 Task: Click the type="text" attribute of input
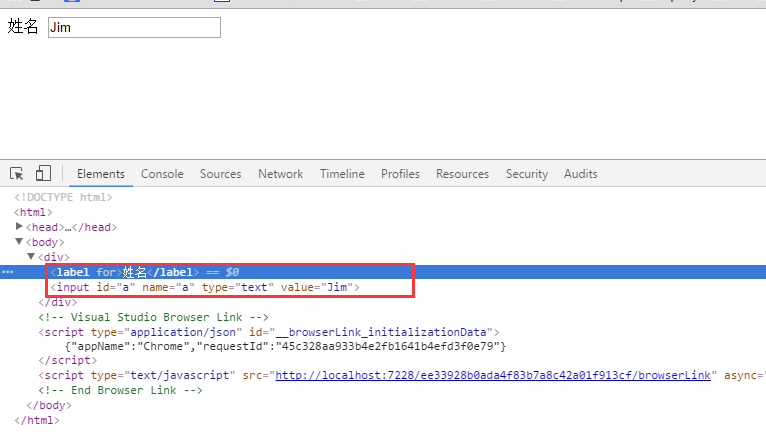(238, 287)
